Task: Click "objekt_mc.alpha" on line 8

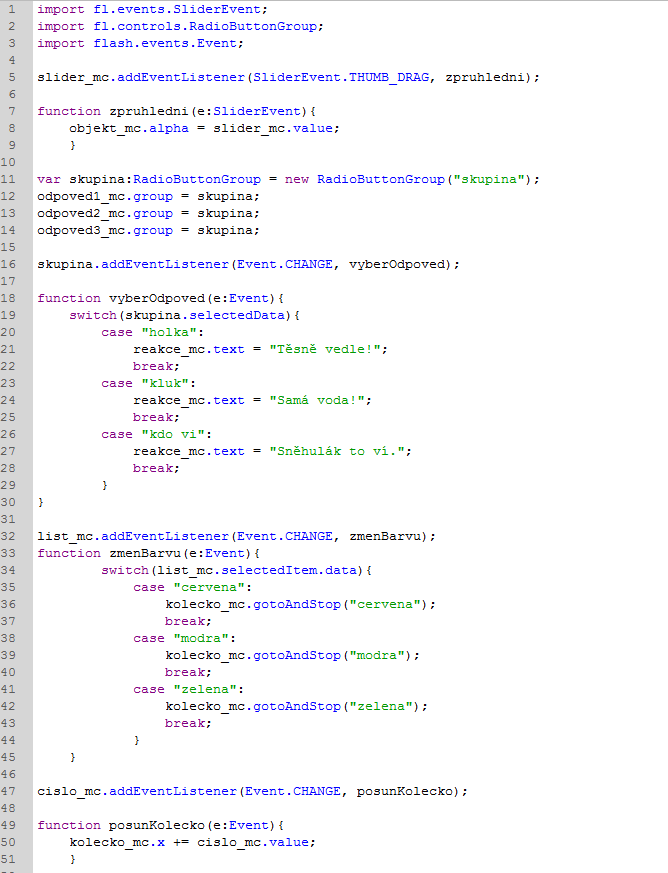Action: click(x=129, y=129)
